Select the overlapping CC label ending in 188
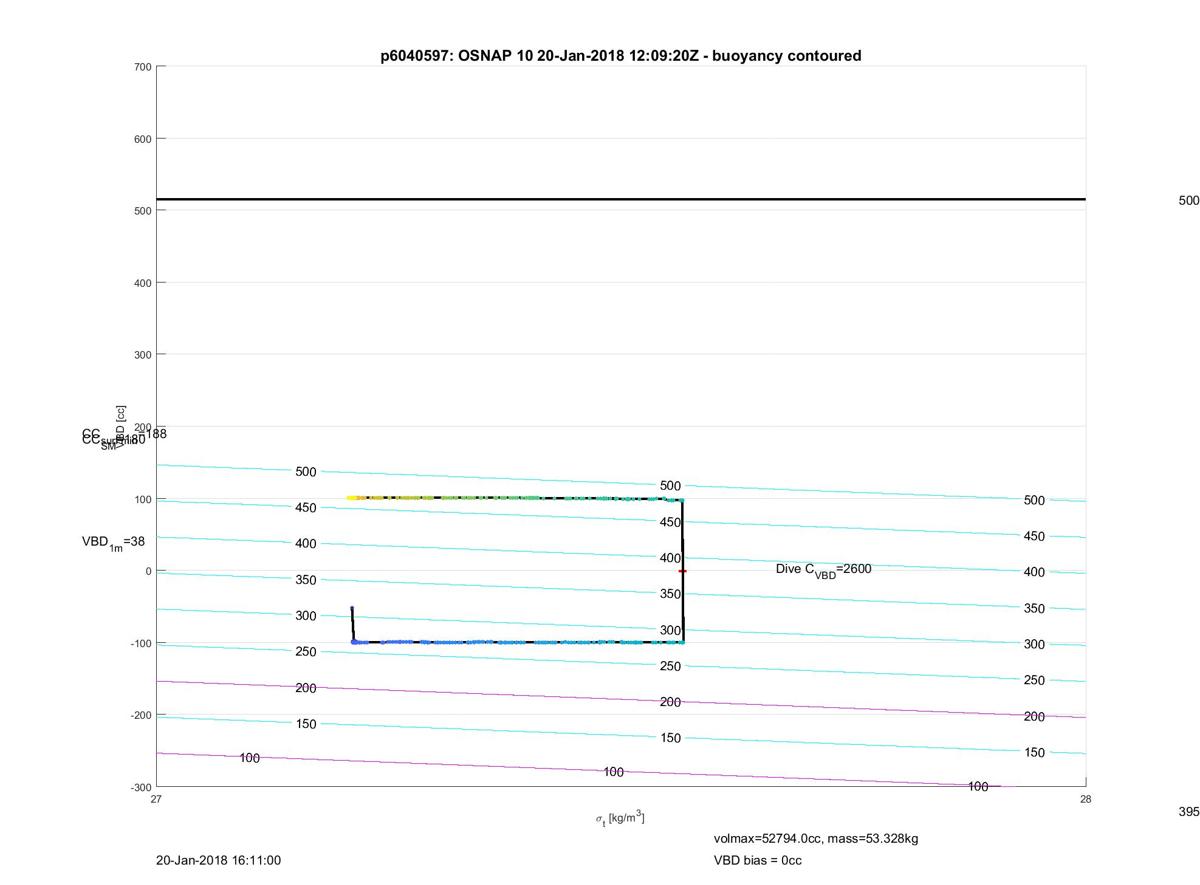 pyautogui.click(x=125, y=436)
